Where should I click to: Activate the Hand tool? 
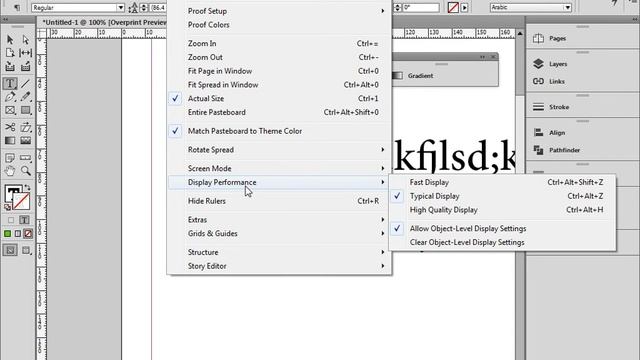tap(10, 171)
